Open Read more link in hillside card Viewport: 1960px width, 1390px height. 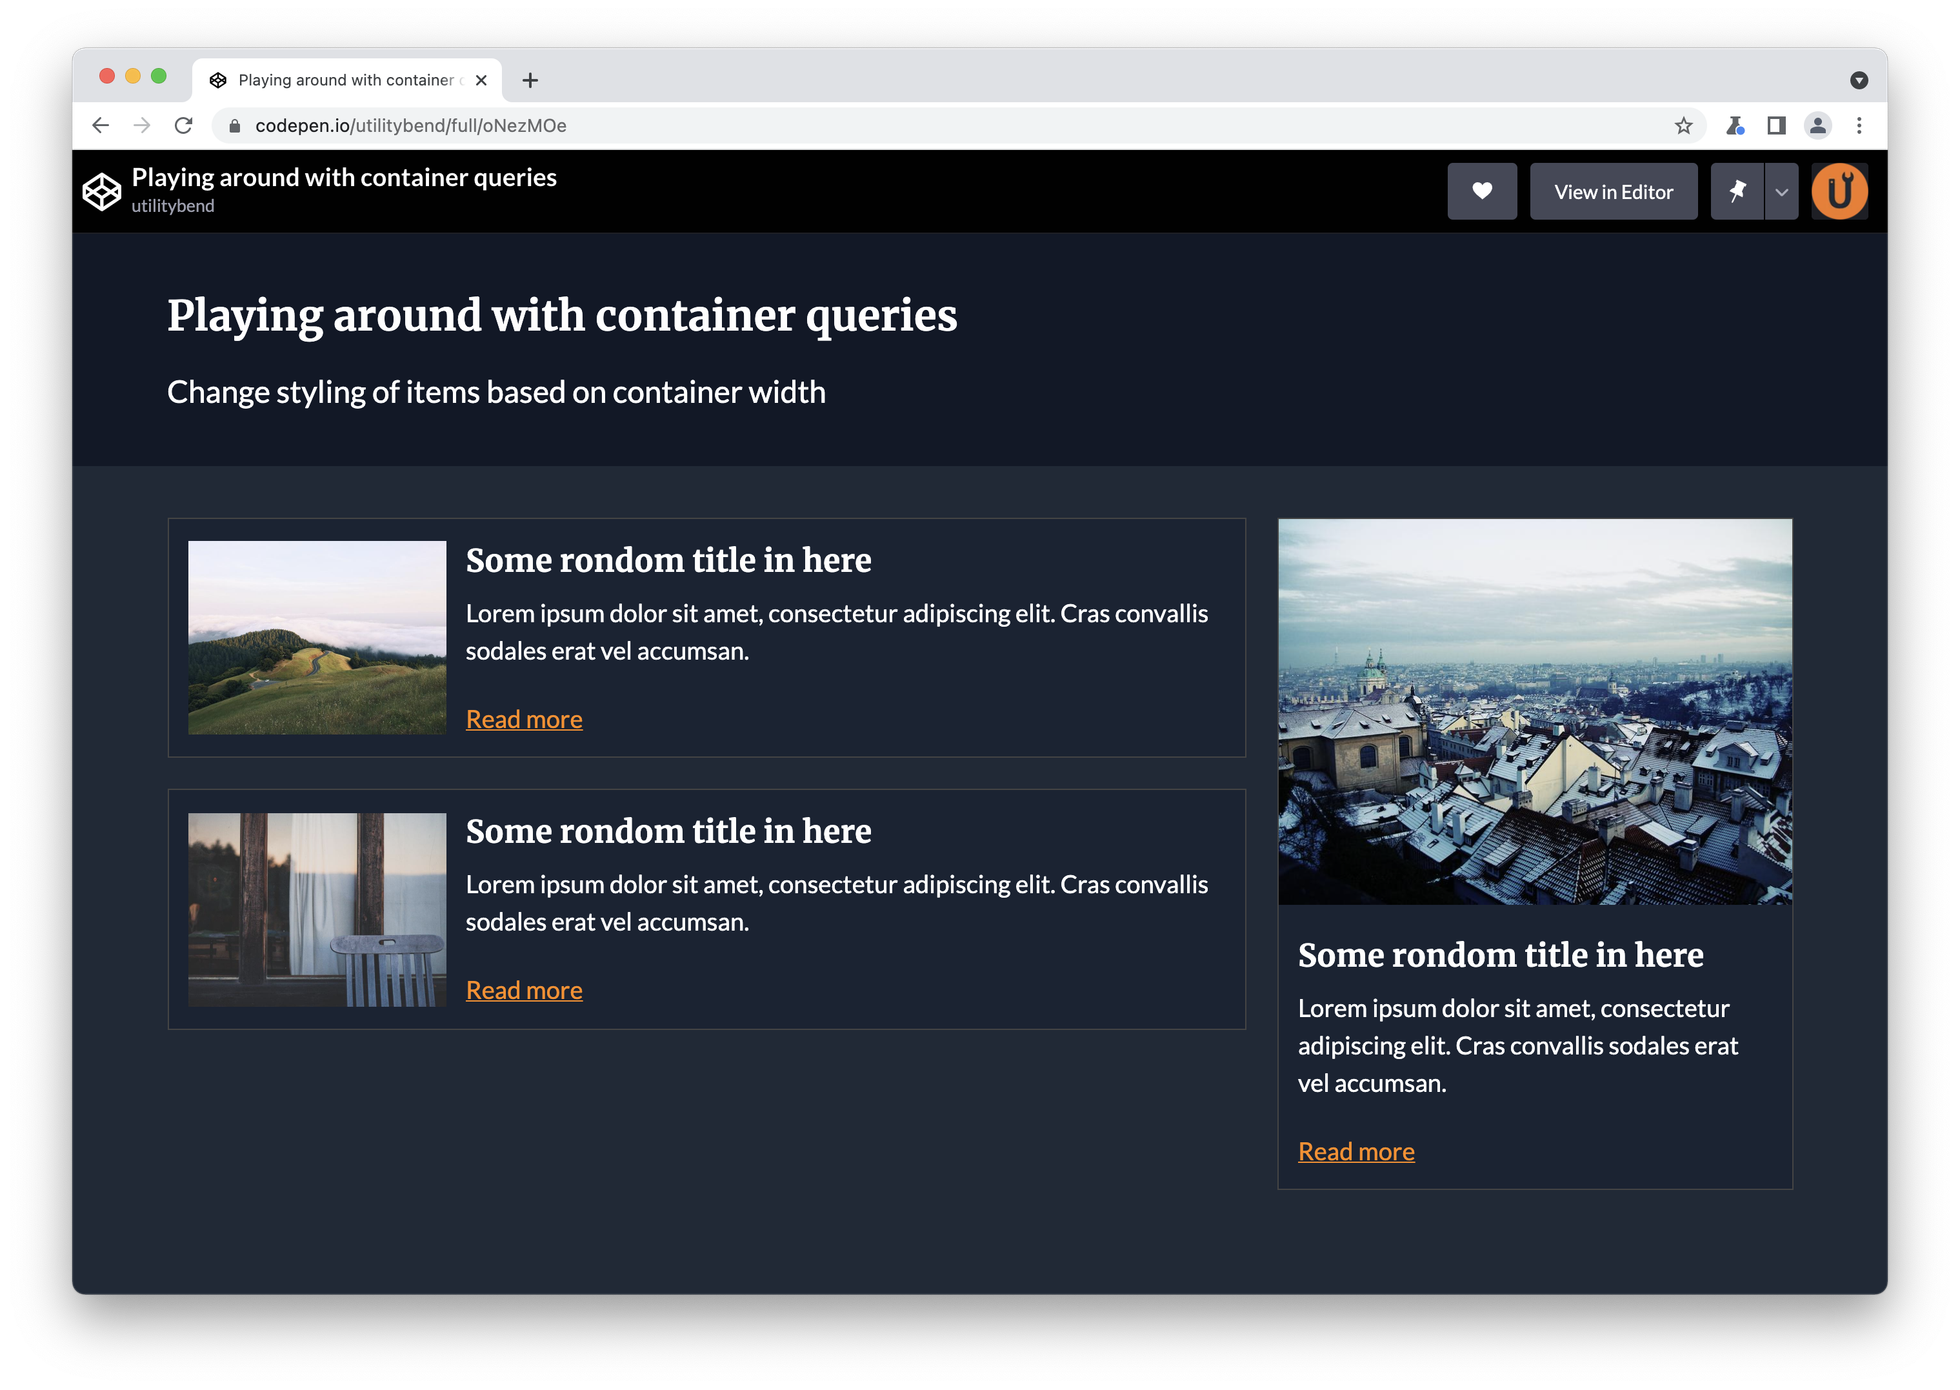[x=524, y=719]
